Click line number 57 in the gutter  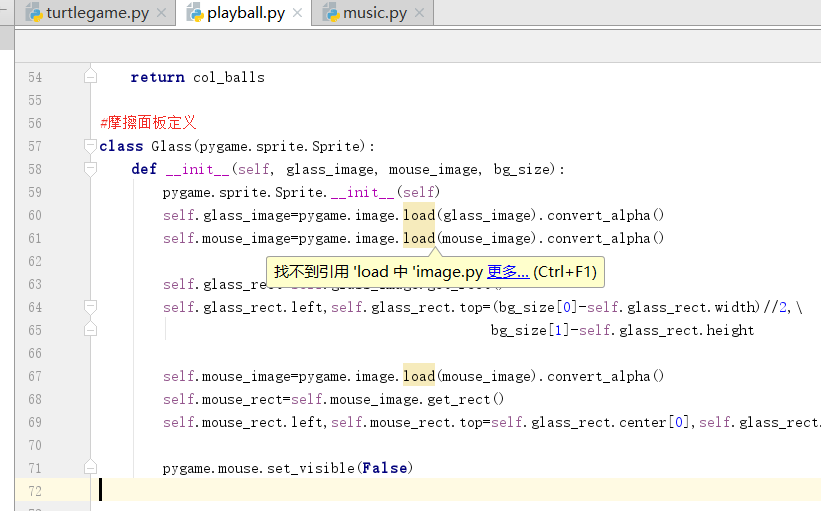tap(35, 146)
